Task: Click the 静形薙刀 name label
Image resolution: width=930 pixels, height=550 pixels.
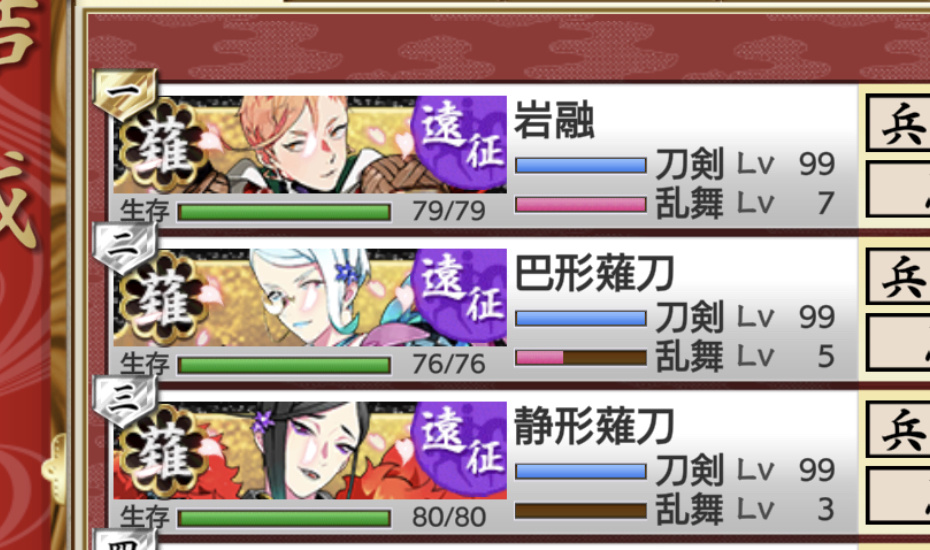Action: [x=594, y=426]
